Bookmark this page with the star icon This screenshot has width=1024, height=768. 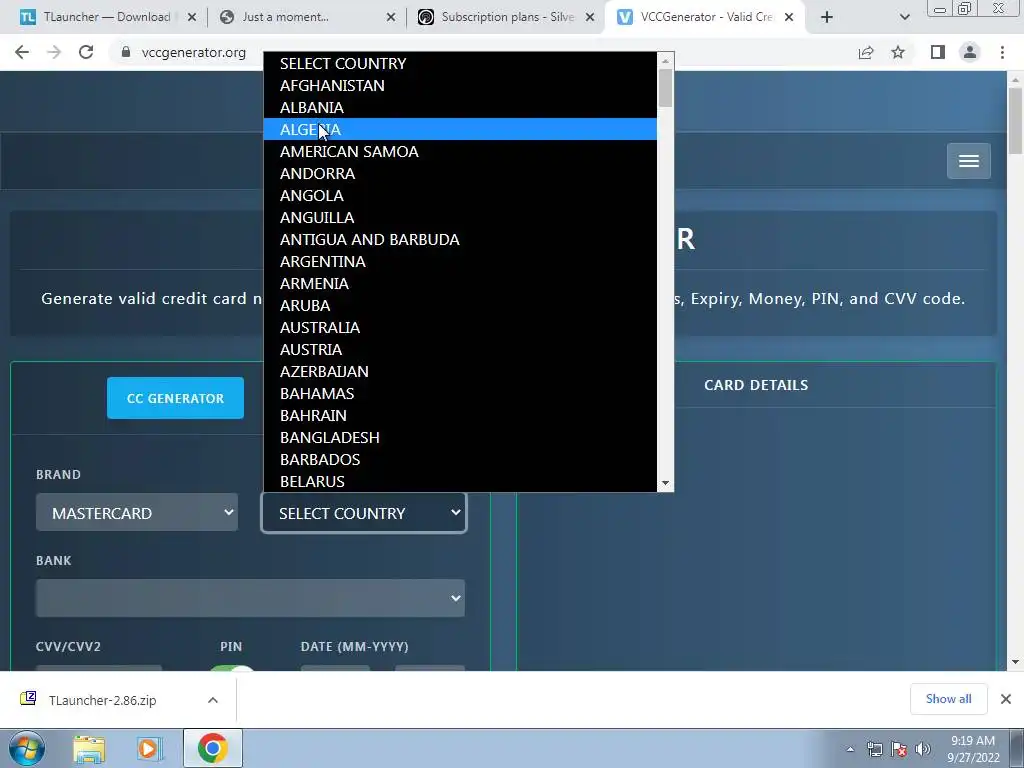pyautogui.click(x=898, y=52)
